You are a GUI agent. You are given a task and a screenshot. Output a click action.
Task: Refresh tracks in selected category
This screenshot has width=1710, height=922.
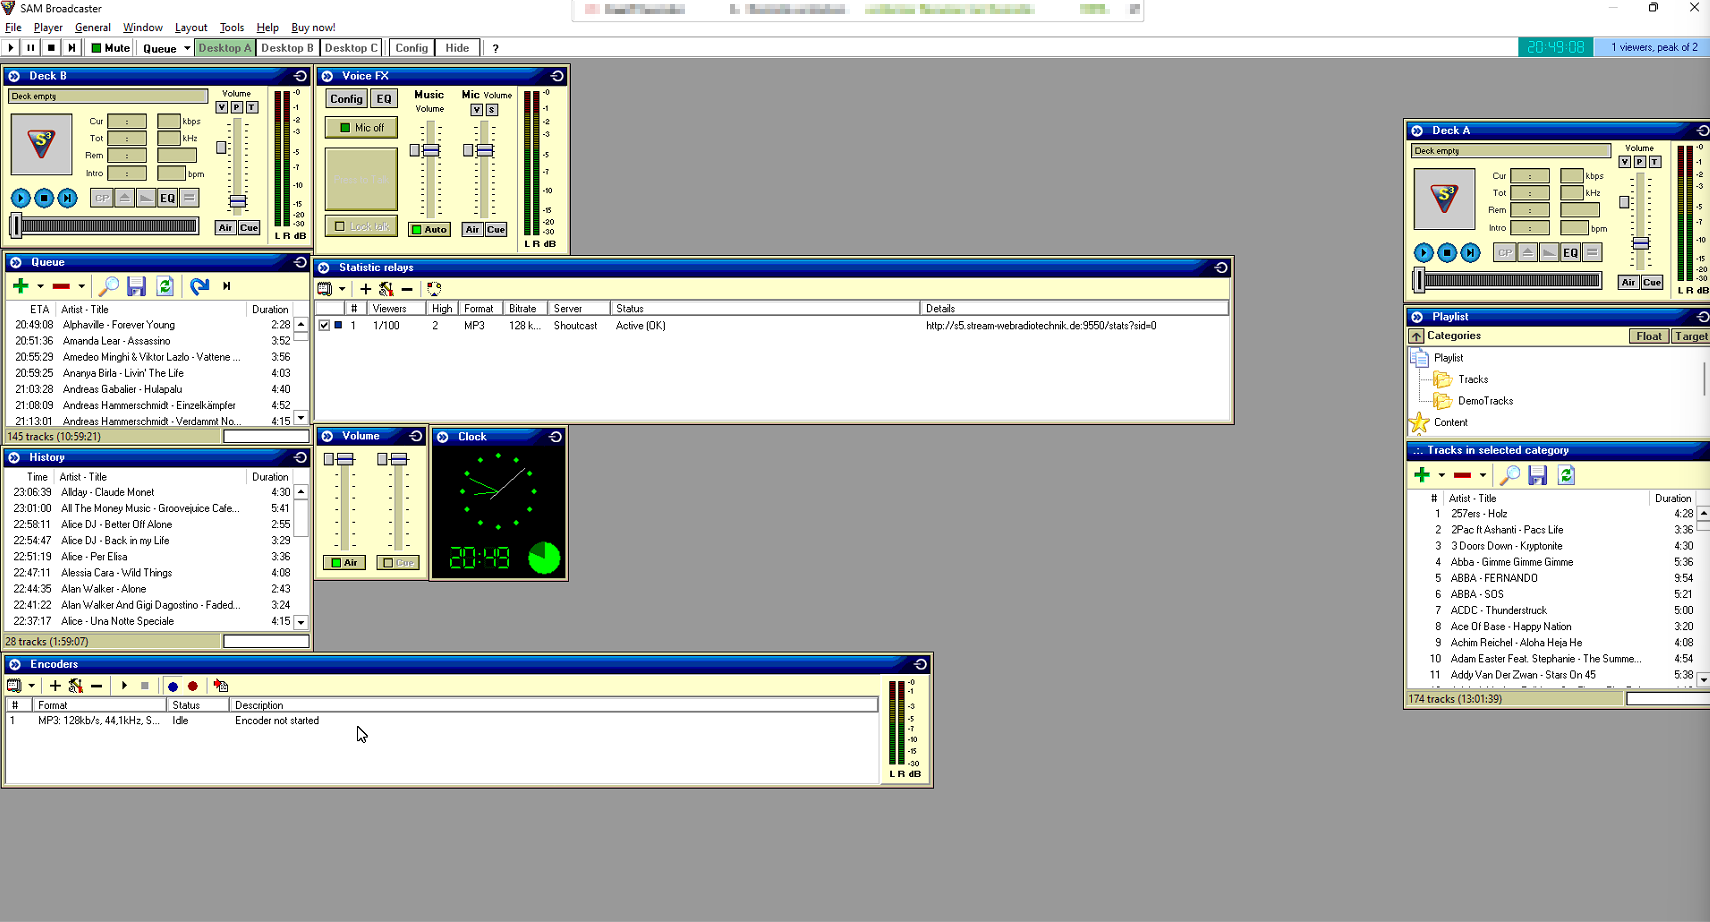(x=1566, y=475)
